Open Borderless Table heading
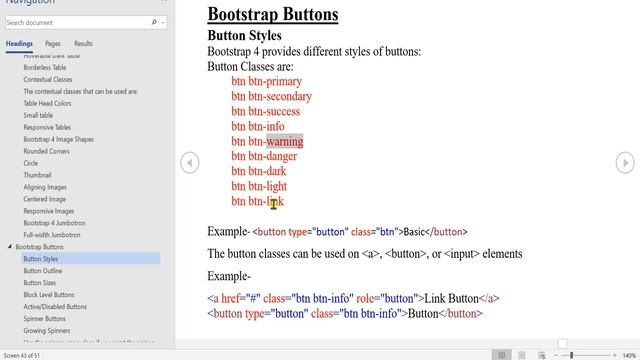 pos(44,67)
